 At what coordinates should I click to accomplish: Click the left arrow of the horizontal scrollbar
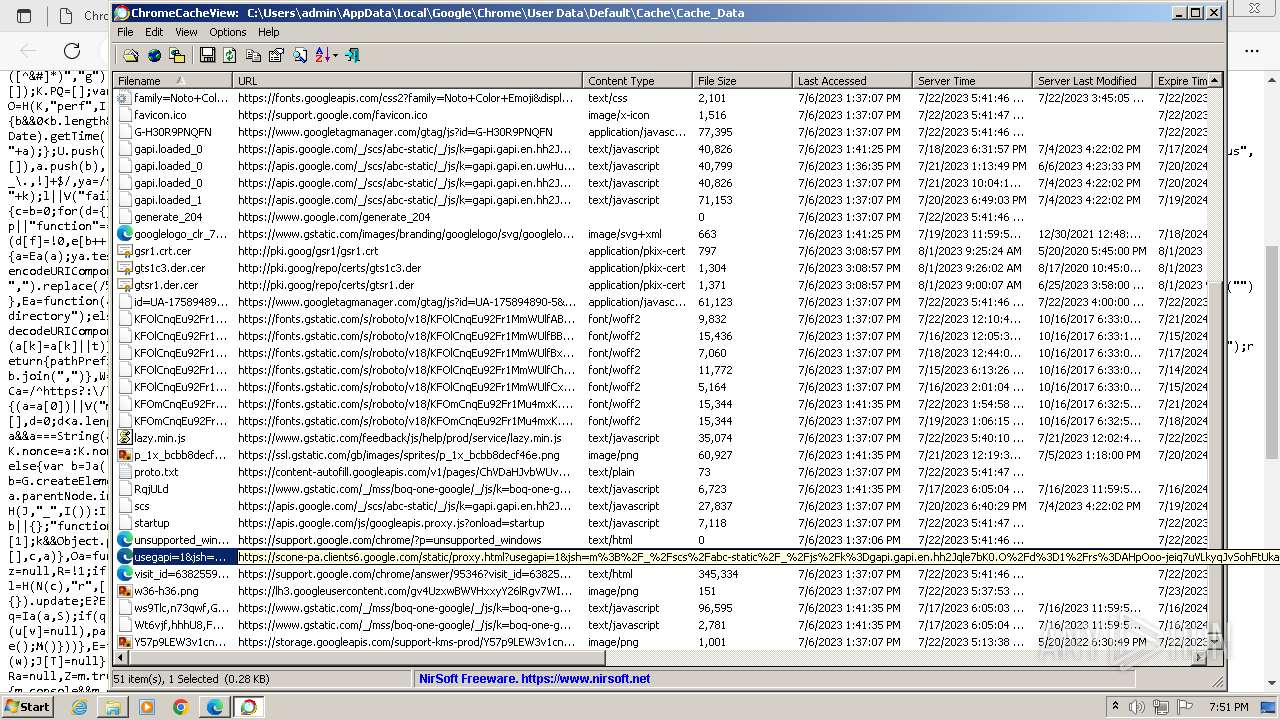(122, 658)
